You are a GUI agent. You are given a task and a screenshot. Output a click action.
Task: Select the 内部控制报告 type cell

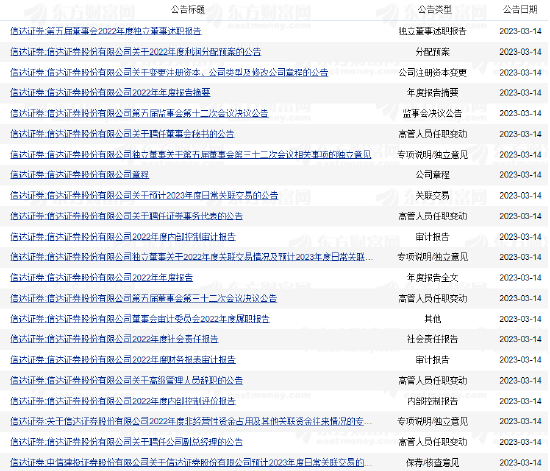point(432,401)
